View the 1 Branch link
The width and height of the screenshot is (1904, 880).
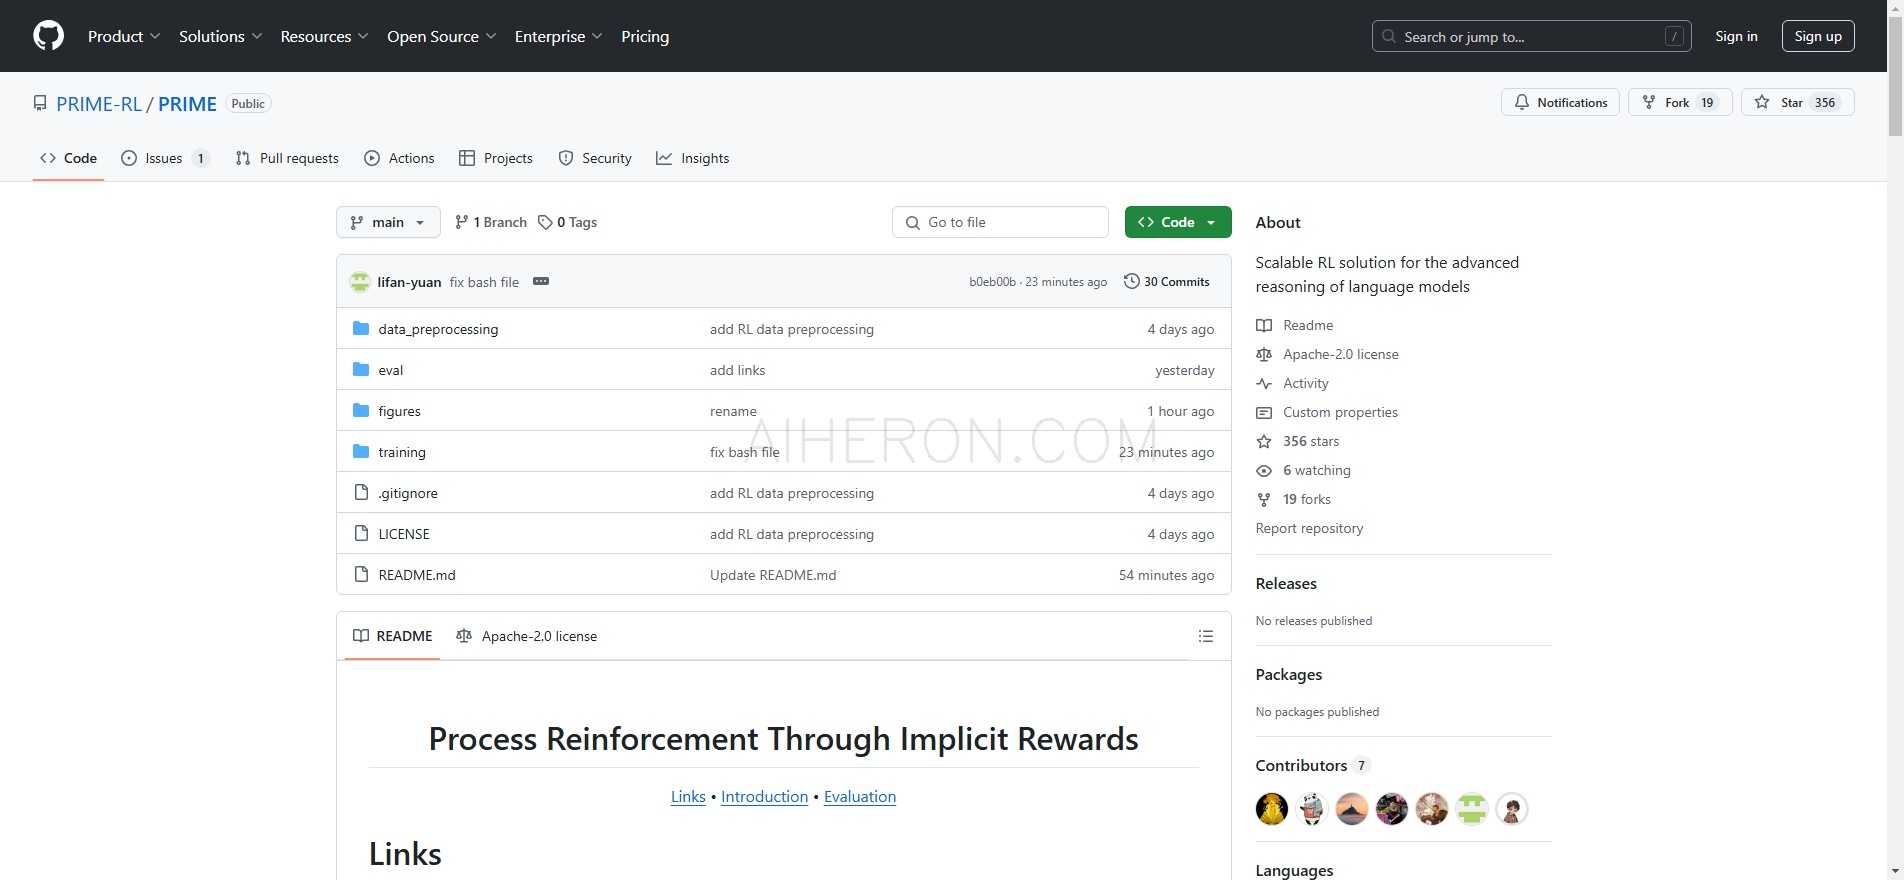coord(490,222)
